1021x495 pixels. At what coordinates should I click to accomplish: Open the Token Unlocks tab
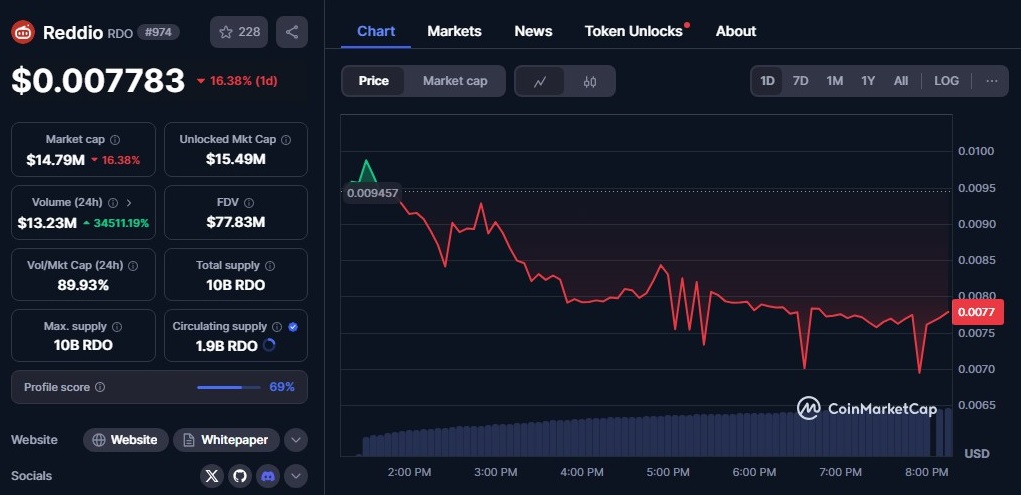click(635, 31)
